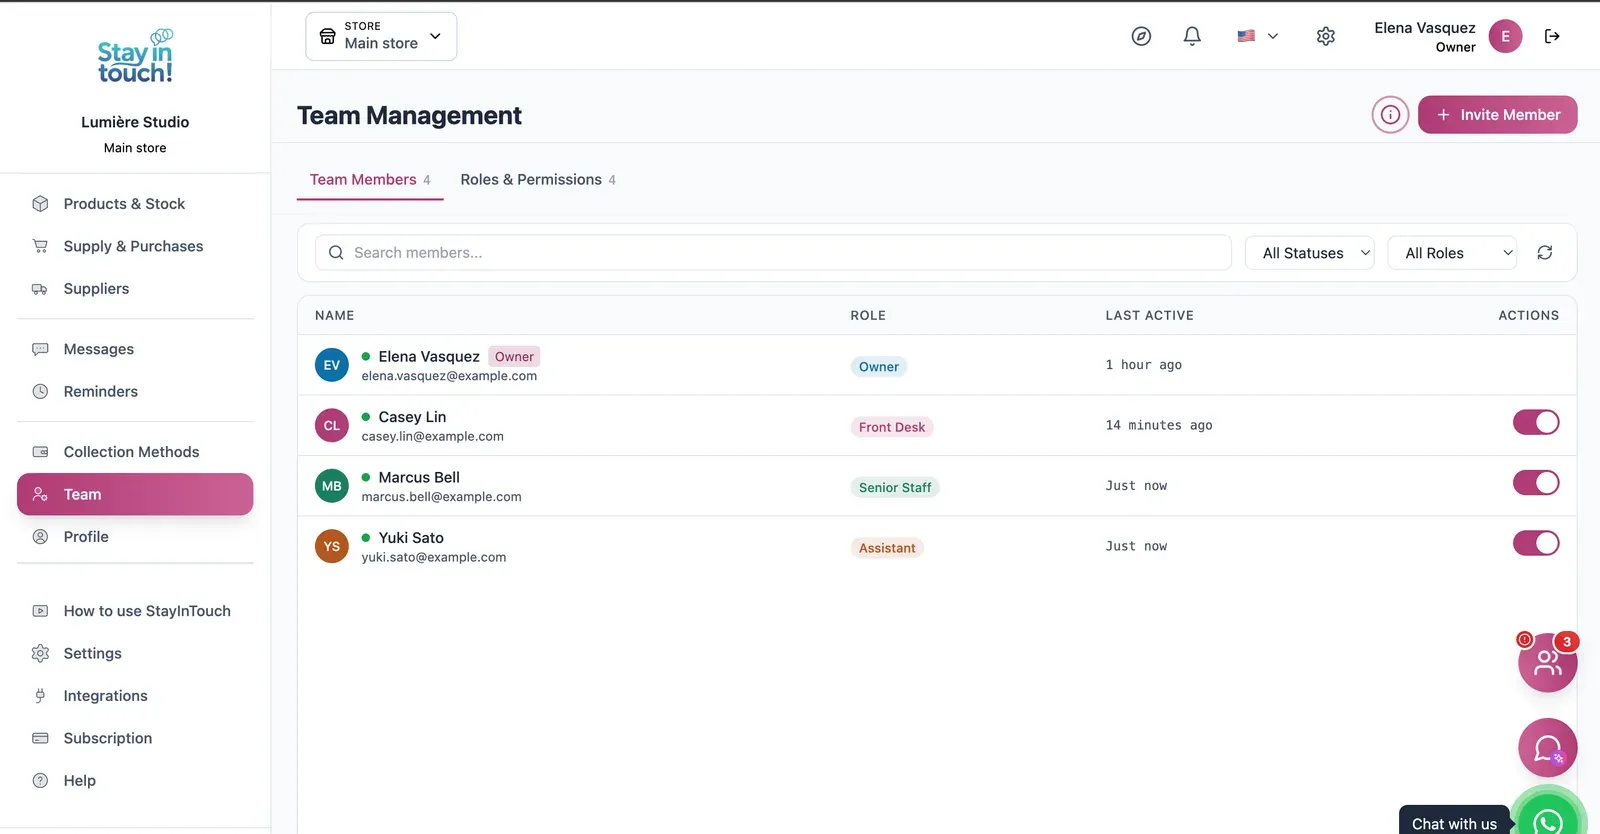This screenshot has height=834, width=1600.
Task: Disable Casey Lin's active toggle
Action: 1536,422
